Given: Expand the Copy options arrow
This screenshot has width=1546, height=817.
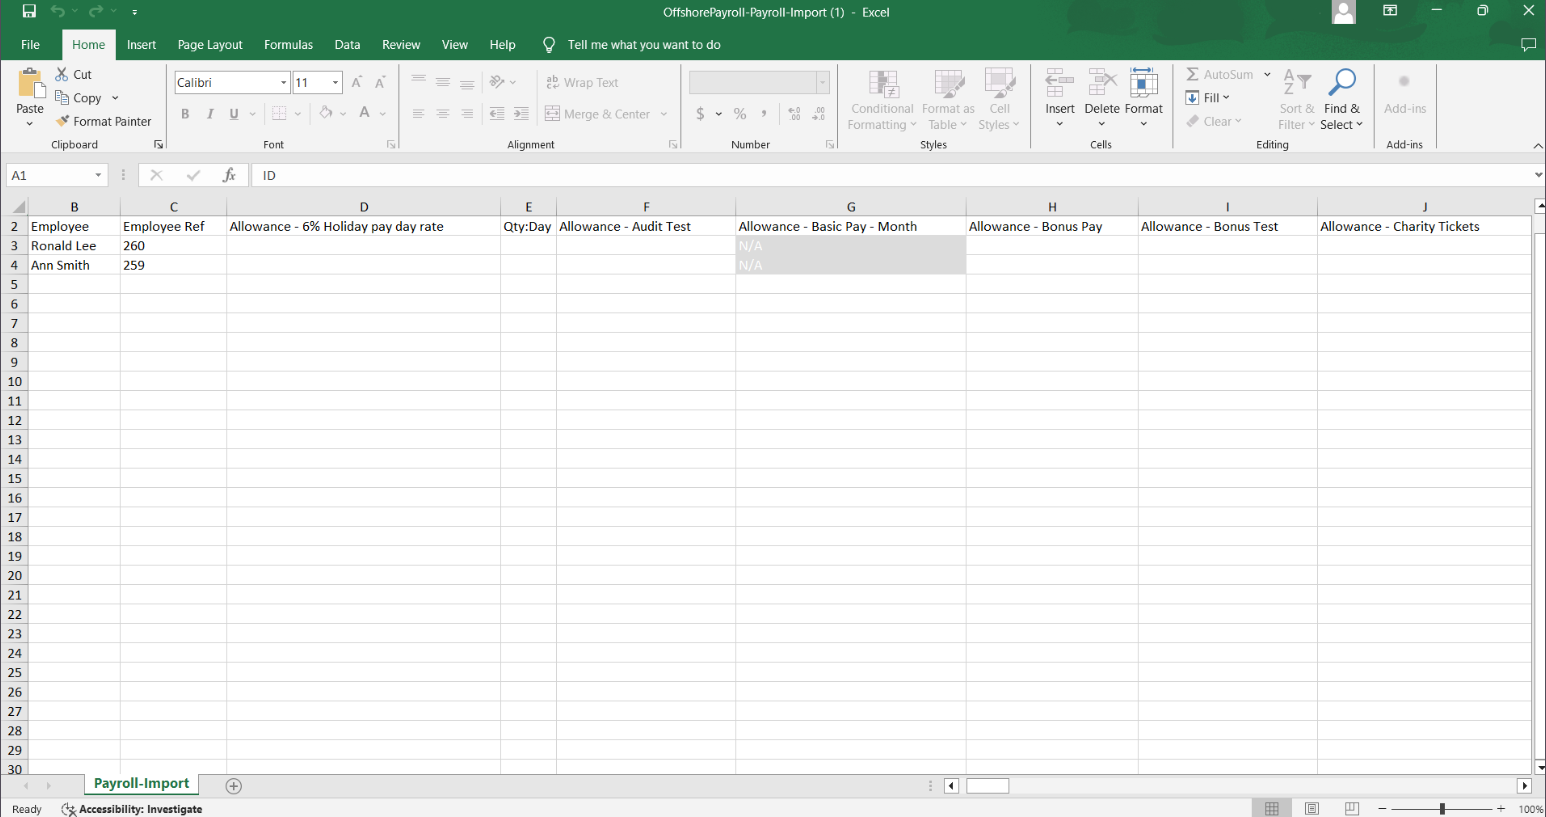Looking at the screenshot, I should (115, 98).
